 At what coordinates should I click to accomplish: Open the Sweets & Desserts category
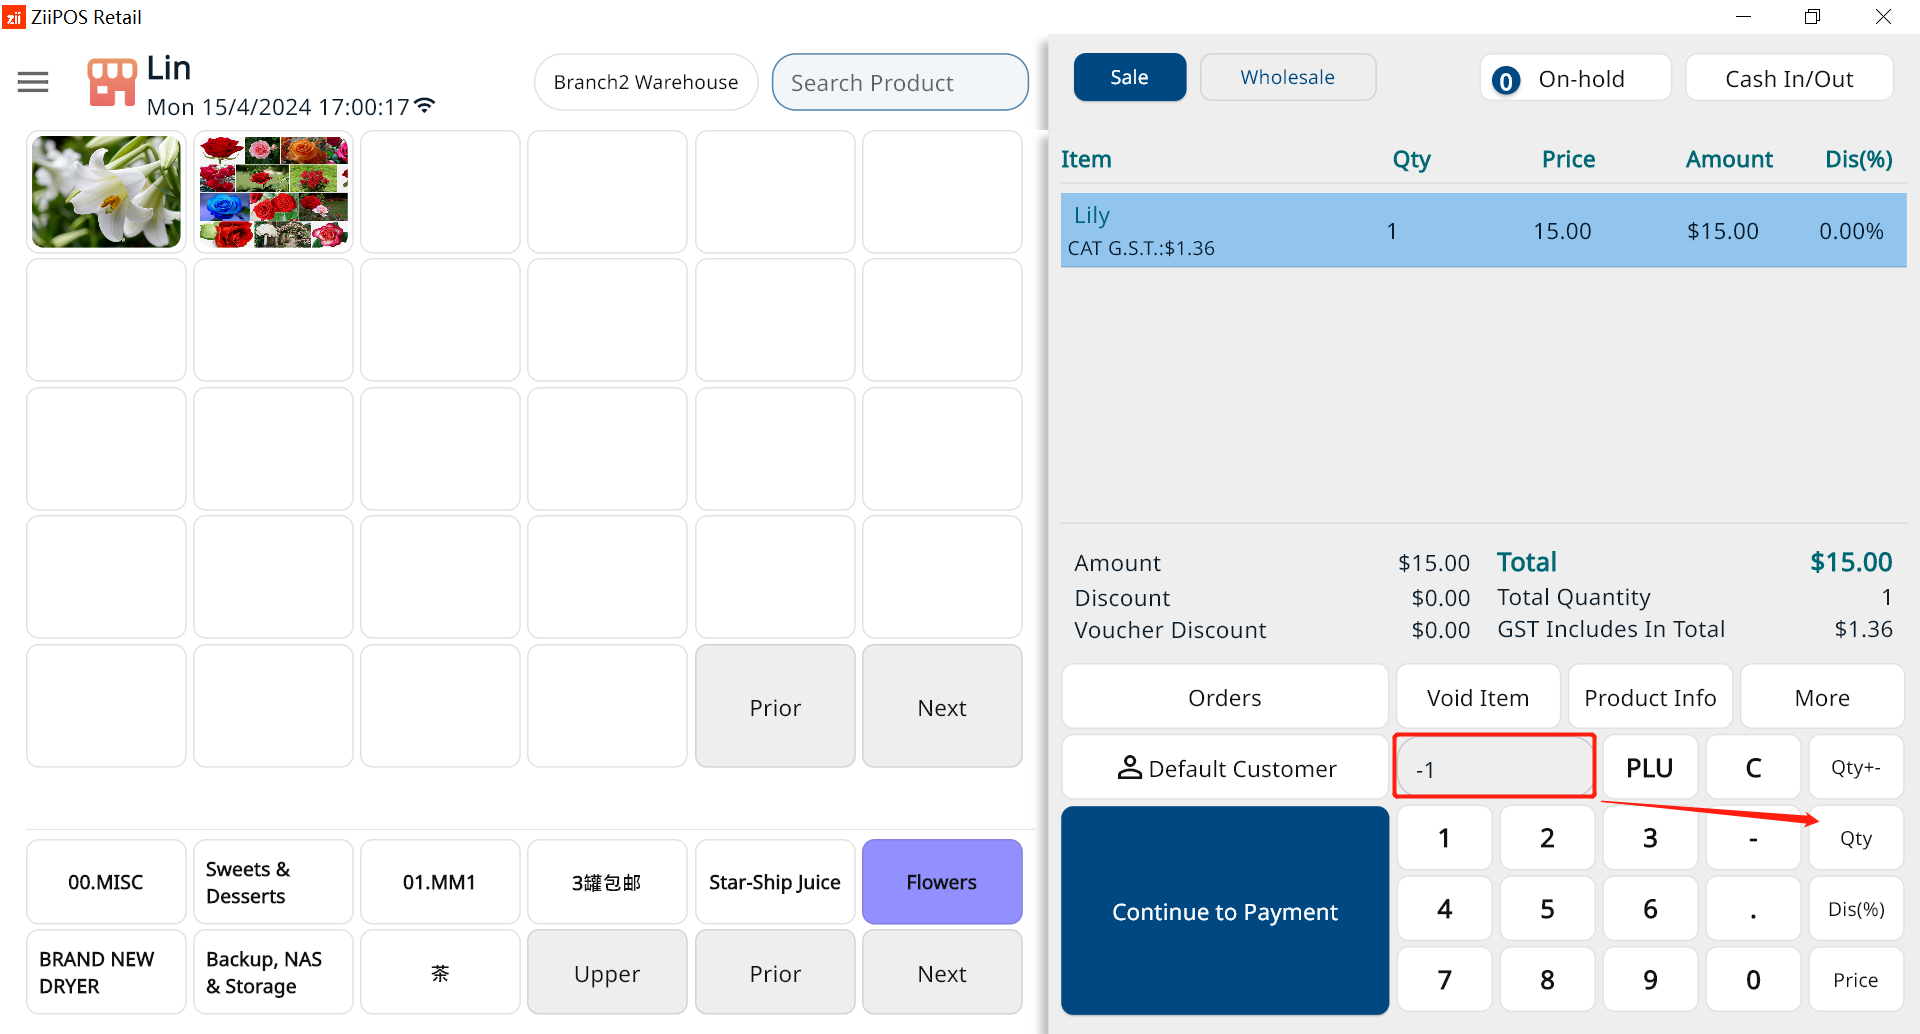point(273,882)
